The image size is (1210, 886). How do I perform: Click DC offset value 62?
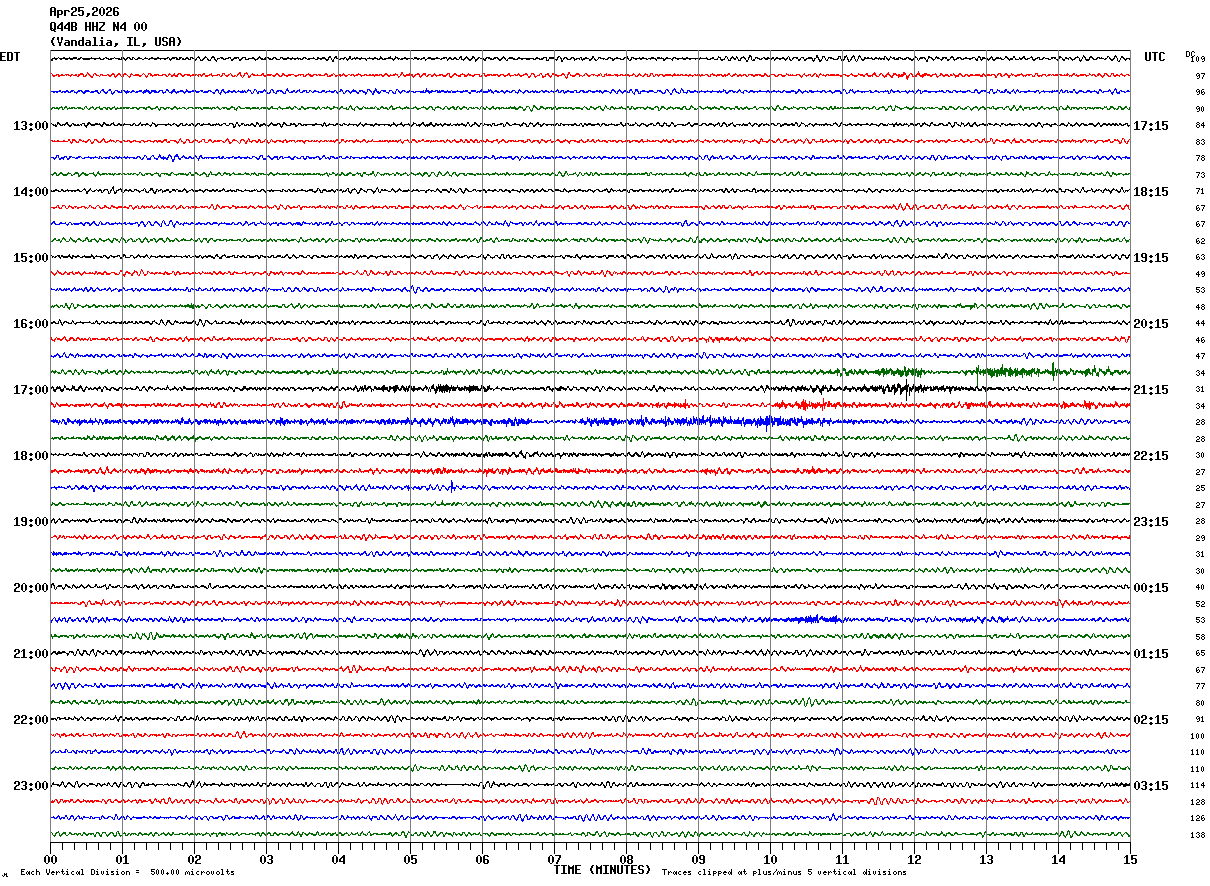pyautogui.click(x=1200, y=241)
